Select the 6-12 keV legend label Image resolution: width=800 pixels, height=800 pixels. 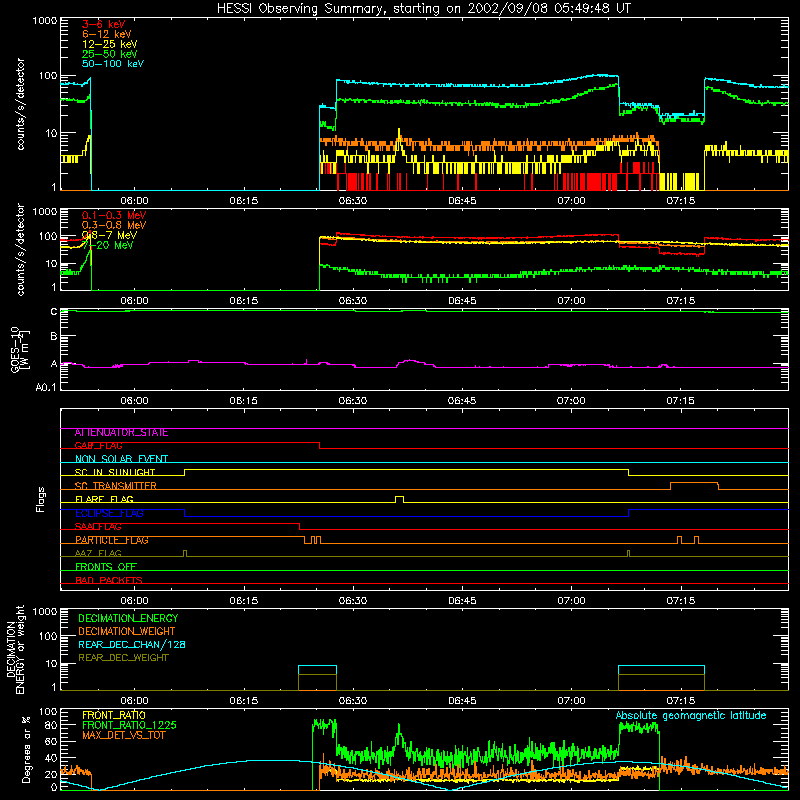pyautogui.click(x=107, y=34)
